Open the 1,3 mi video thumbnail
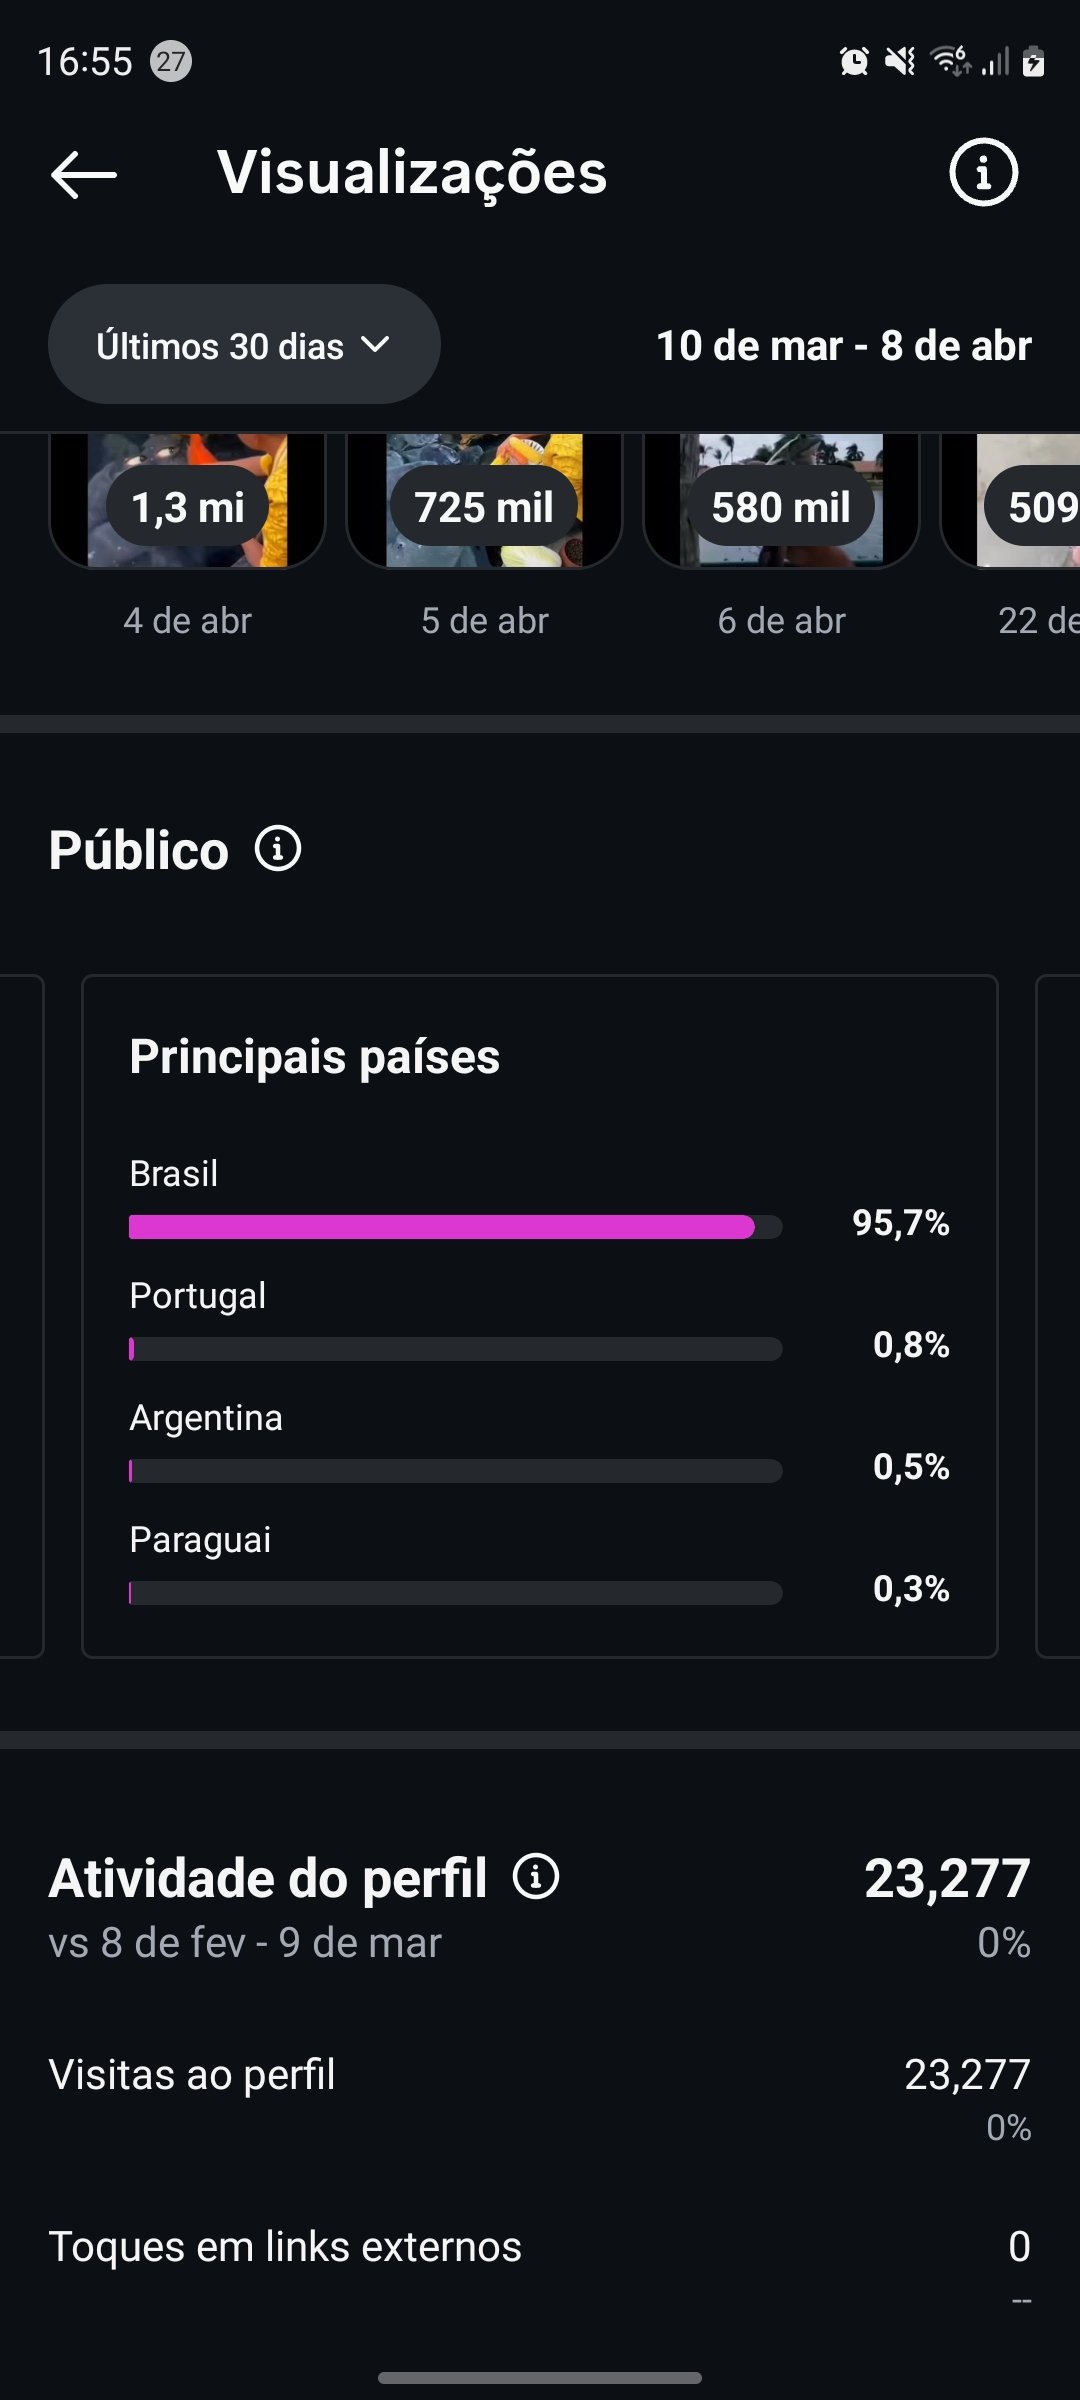The image size is (1080, 2400). click(188, 502)
